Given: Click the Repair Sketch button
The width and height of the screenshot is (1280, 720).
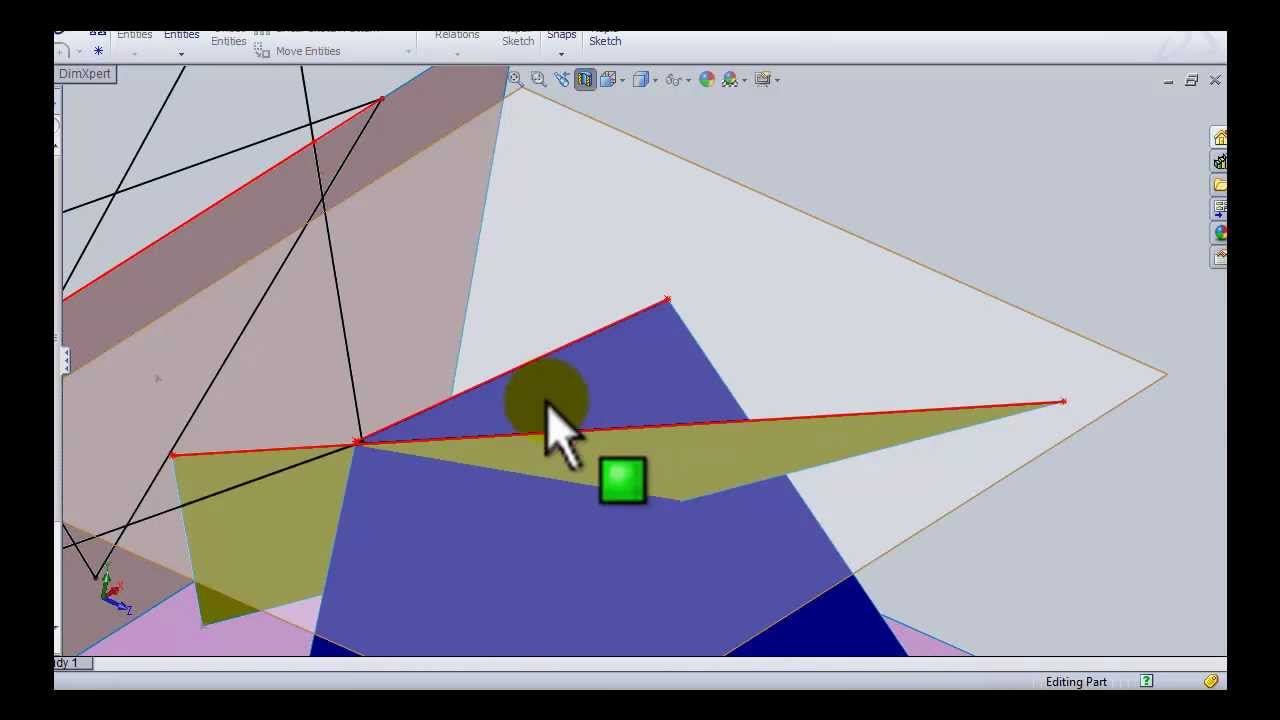Looking at the screenshot, I should 518,38.
